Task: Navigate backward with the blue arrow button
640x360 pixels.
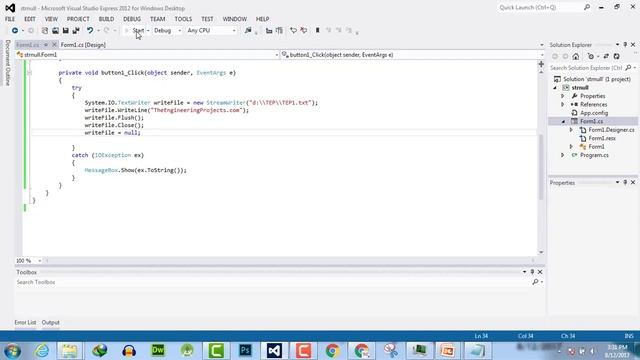Action: click(x=15, y=31)
